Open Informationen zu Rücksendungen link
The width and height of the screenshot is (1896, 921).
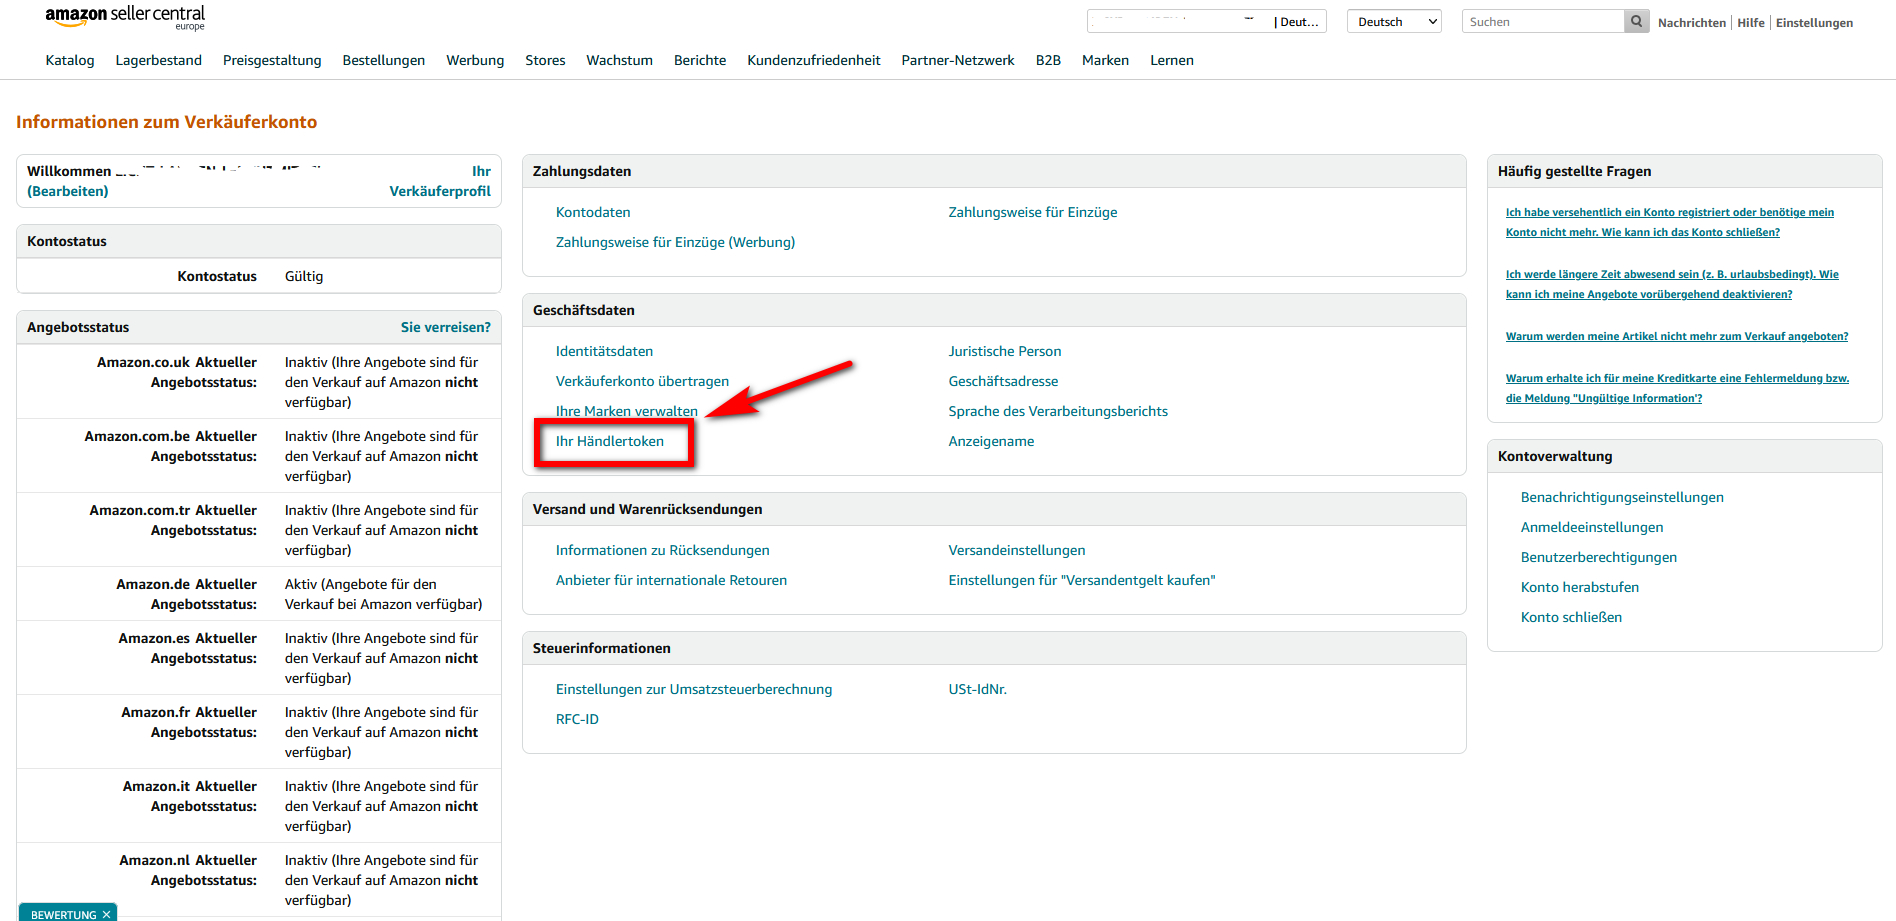(x=663, y=550)
